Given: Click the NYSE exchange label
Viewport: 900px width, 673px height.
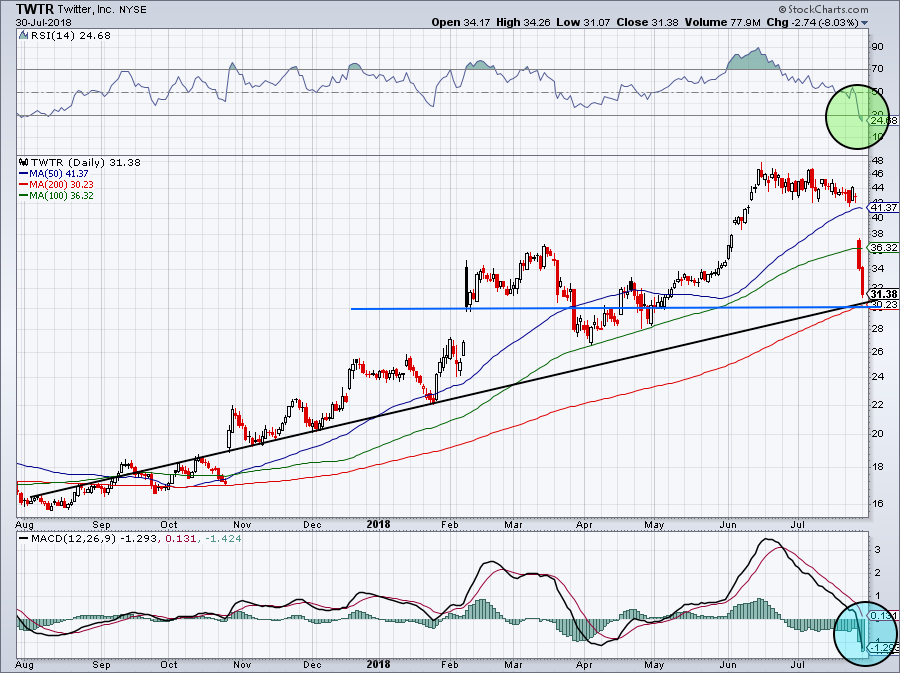Looking at the screenshot, I should coord(133,10).
